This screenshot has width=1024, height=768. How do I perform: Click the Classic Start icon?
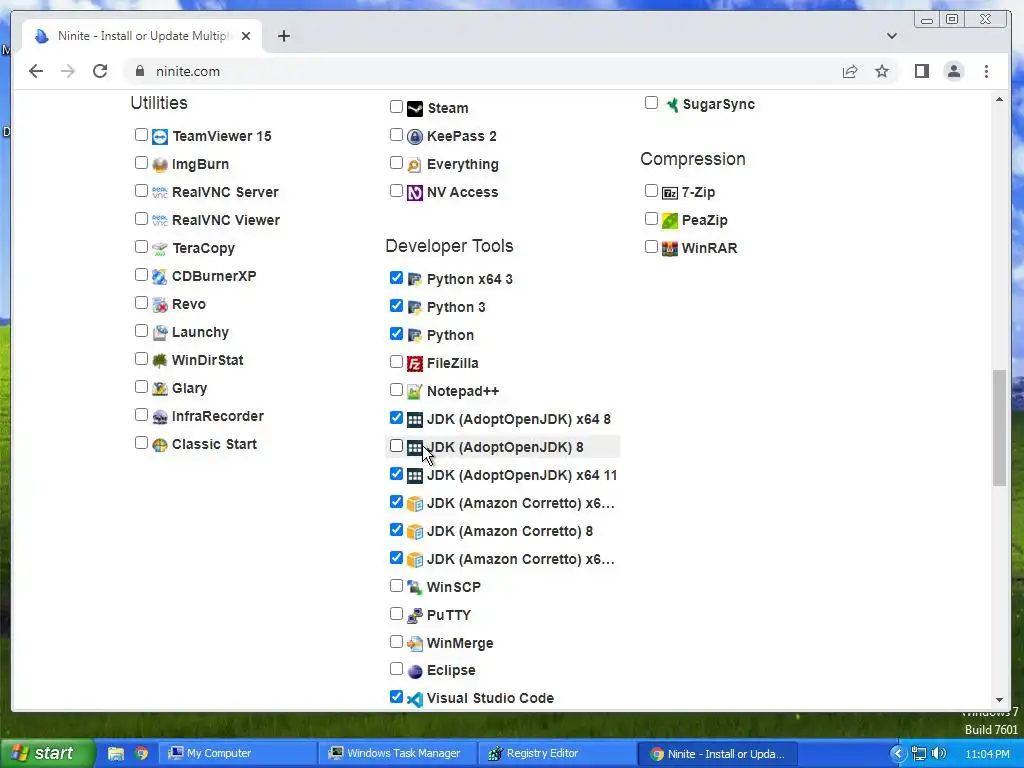tap(160, 445)
